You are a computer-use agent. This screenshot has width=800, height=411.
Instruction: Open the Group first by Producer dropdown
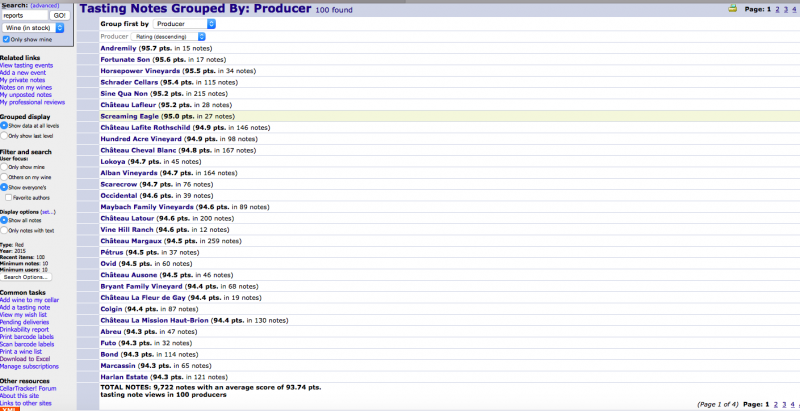(184, 24)
